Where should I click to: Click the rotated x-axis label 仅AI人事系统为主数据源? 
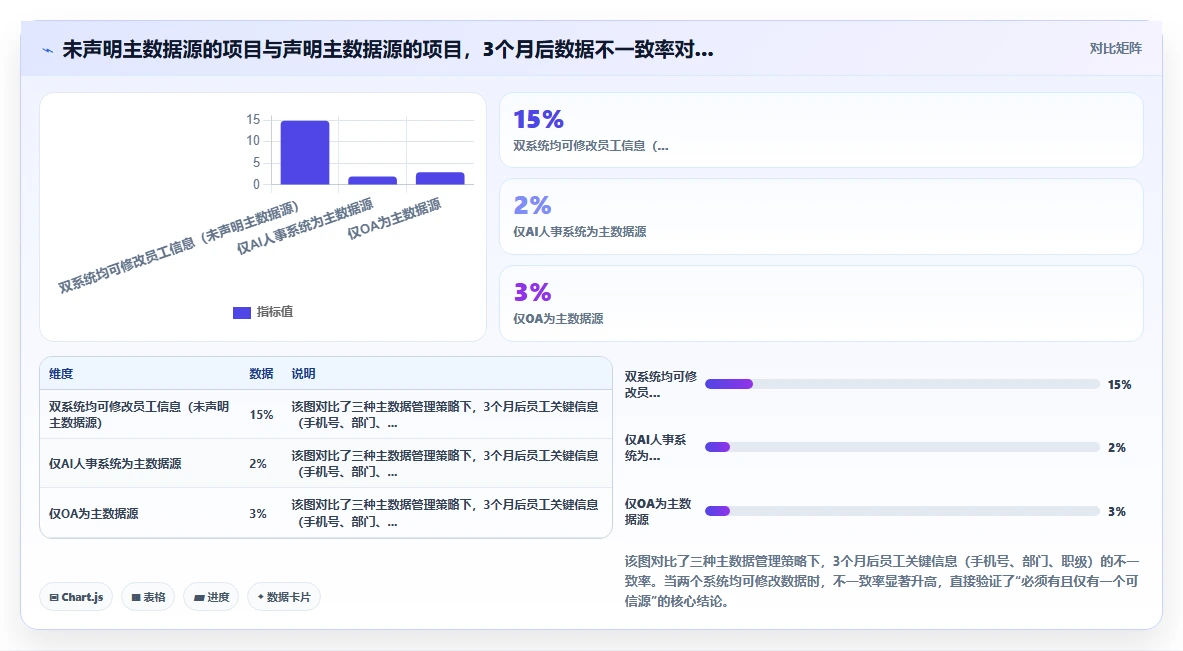coord(305,226)
